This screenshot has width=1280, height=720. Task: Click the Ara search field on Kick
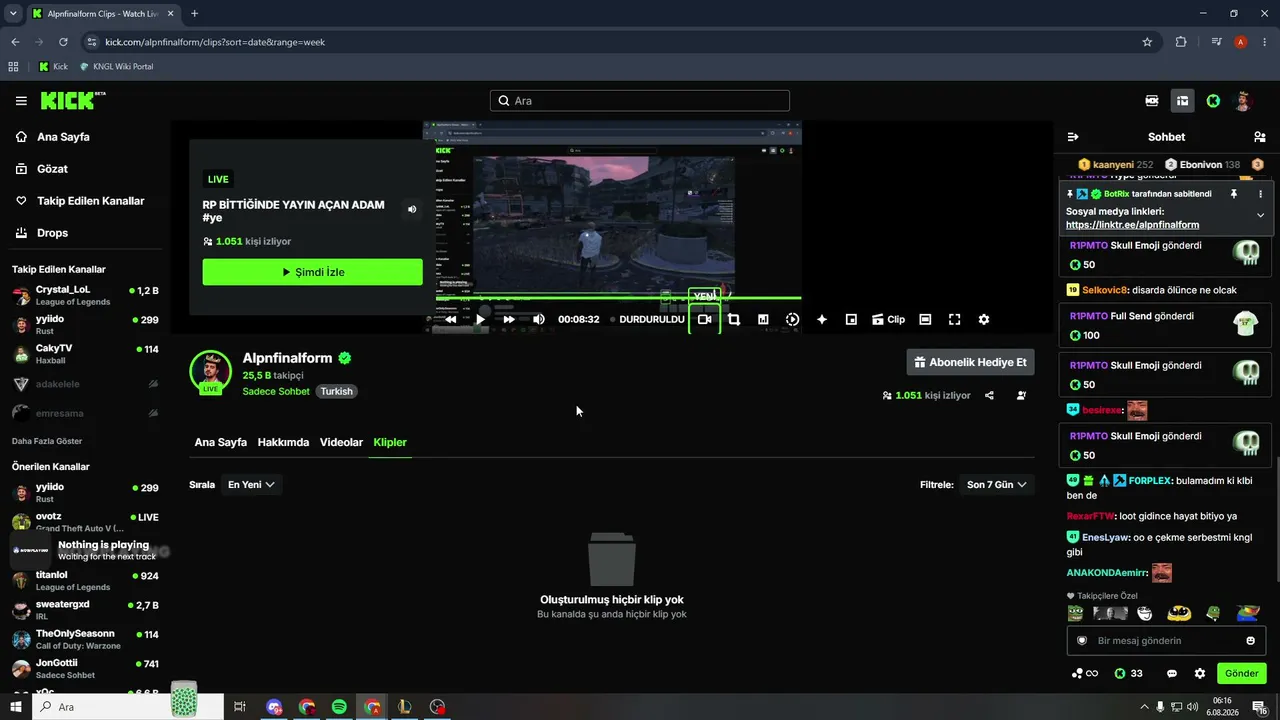(x=640, y=101)
